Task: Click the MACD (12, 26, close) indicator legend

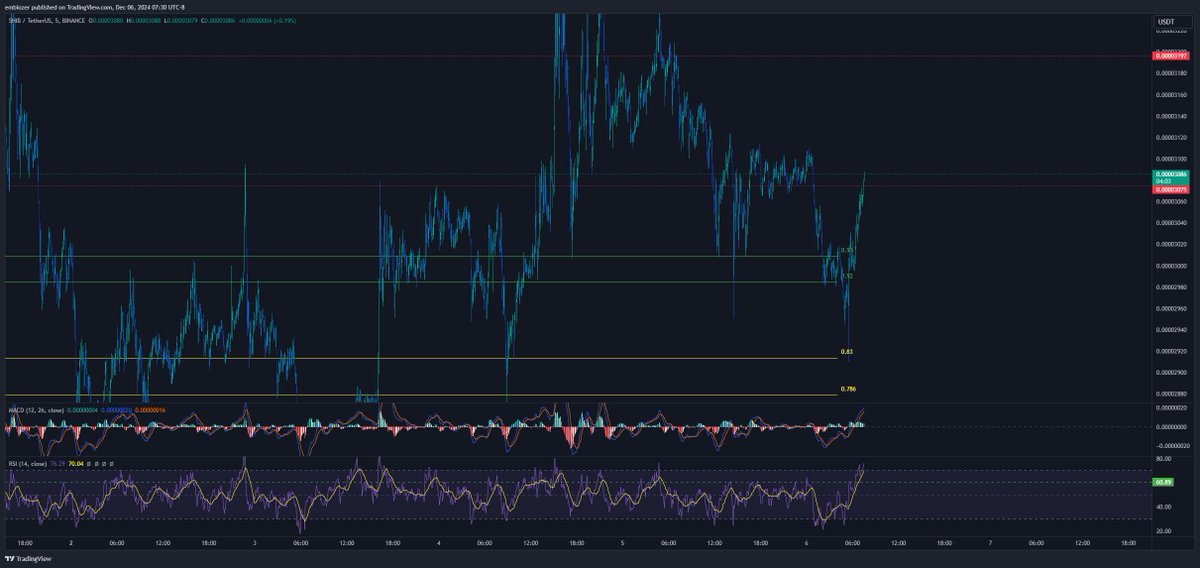Action: point(34,408)
